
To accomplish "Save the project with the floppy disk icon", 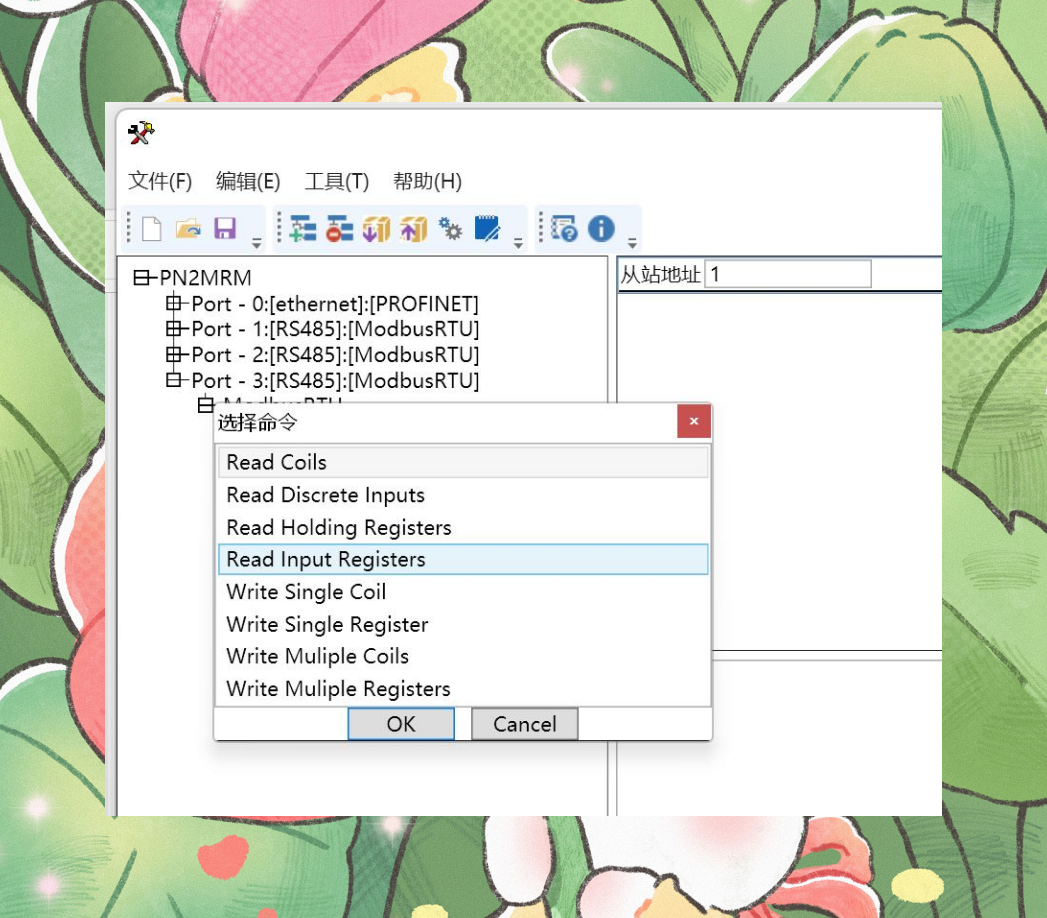I will pos(225,229).
